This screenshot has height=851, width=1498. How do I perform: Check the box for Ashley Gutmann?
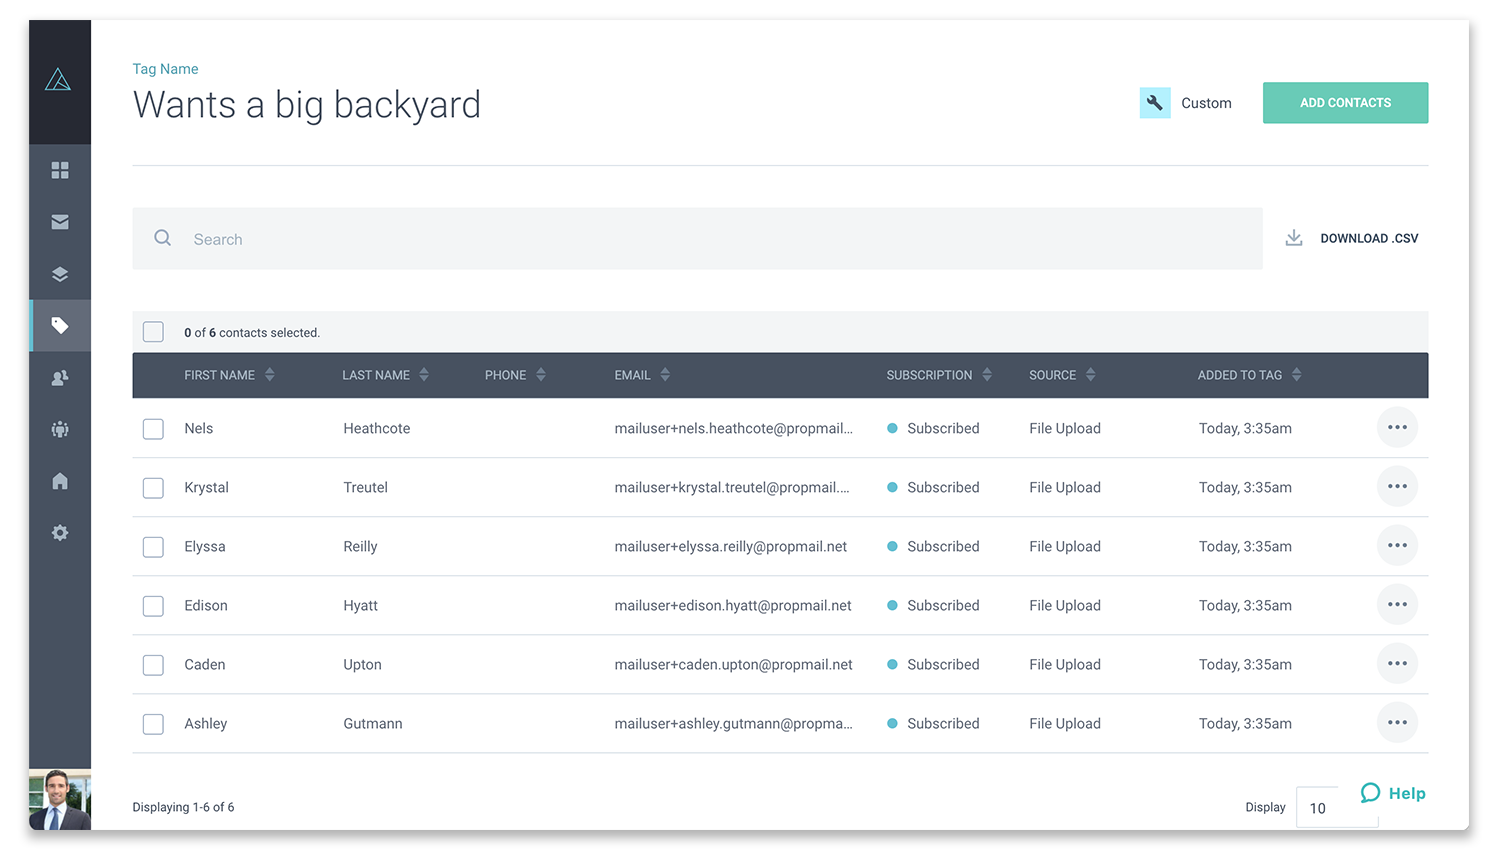pos(153,724)
